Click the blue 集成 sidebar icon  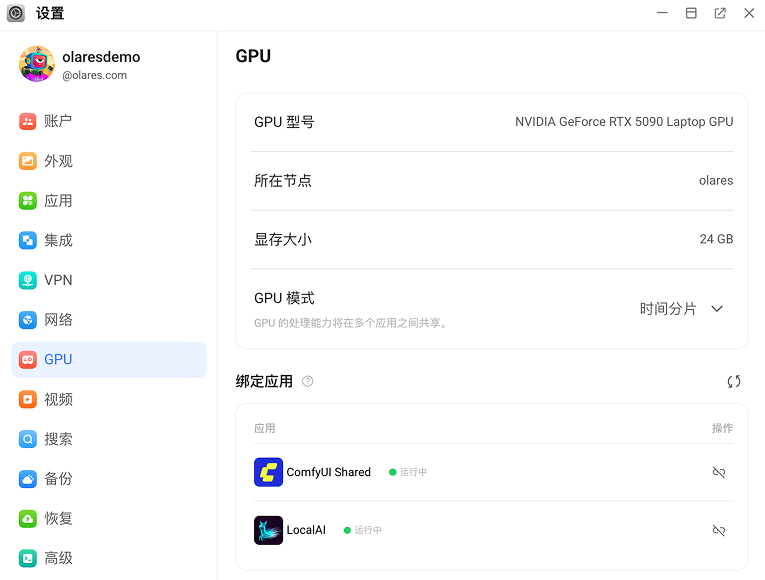click(28, 240)
